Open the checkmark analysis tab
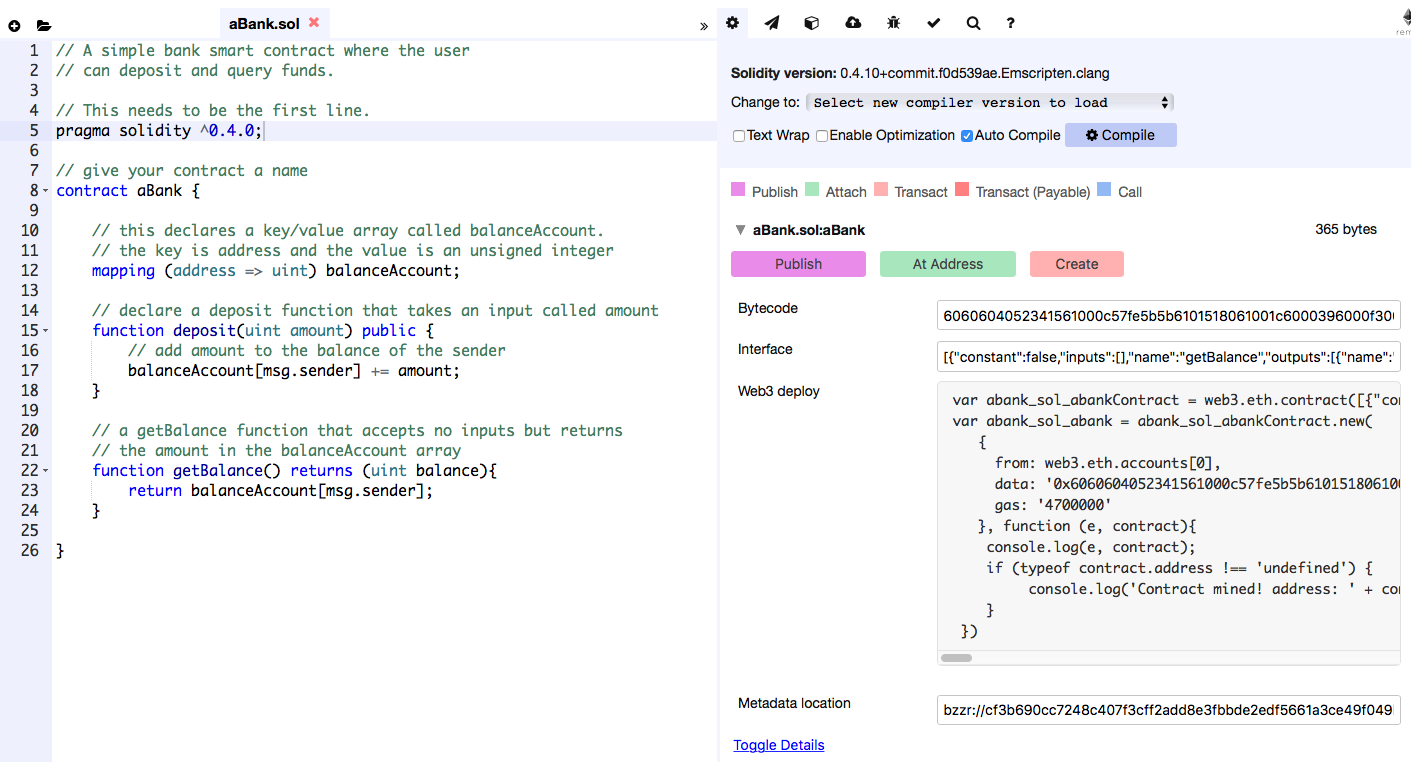The width and height of the screenshot is (1411, 762). pyautogui.click(x=933, y=23)
